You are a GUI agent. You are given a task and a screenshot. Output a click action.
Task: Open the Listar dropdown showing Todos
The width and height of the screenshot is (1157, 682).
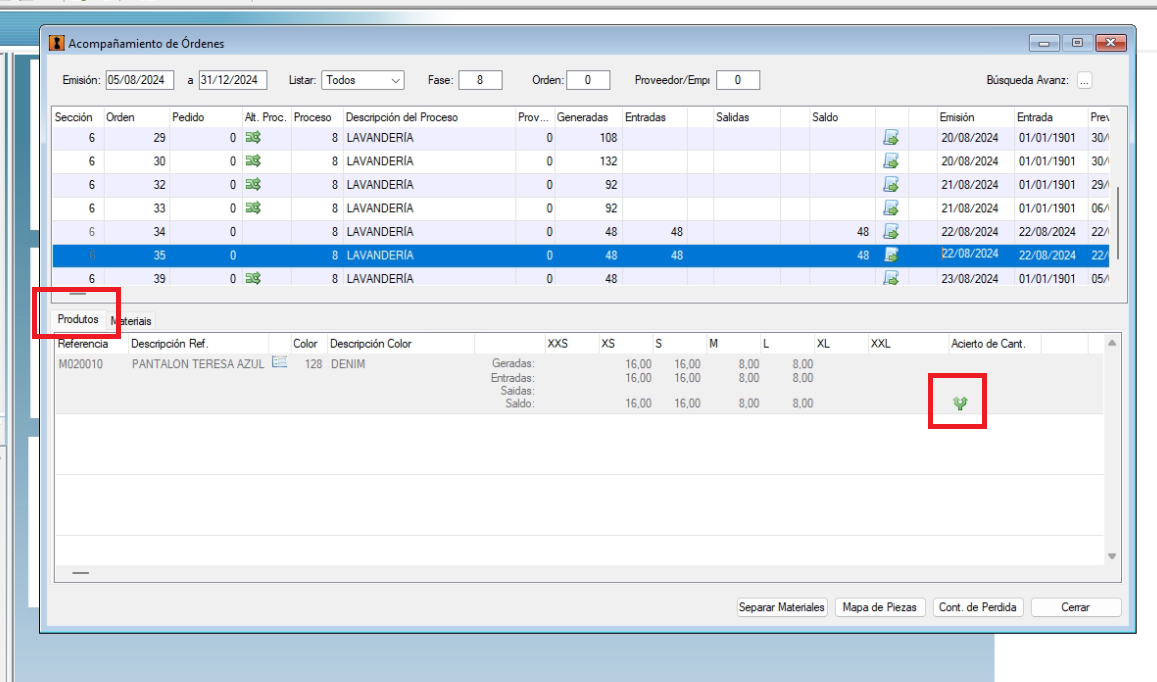[363, 80]
